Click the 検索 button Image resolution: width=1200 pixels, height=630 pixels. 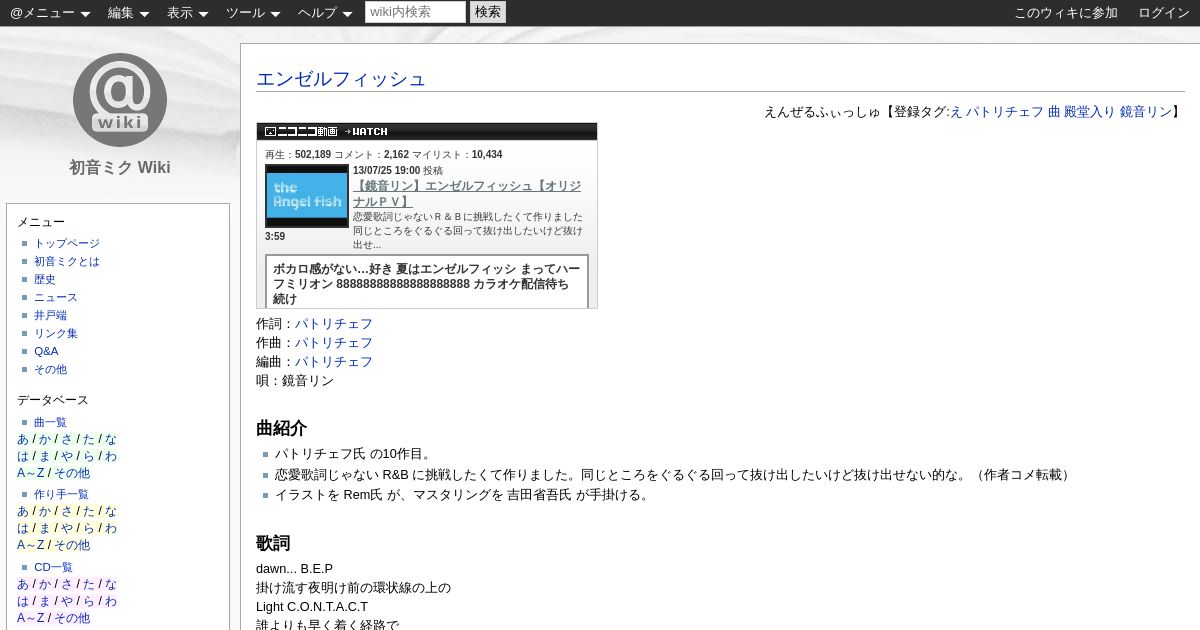pos(488,12)
